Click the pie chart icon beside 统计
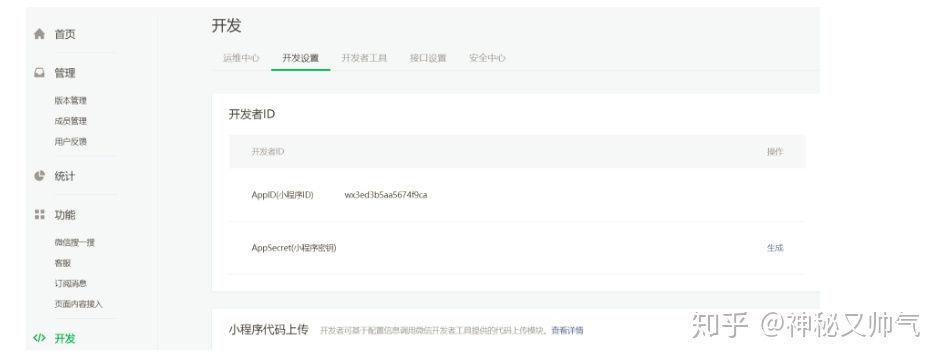The width and height of the screenshot is (944, 363). coord(39,176)
